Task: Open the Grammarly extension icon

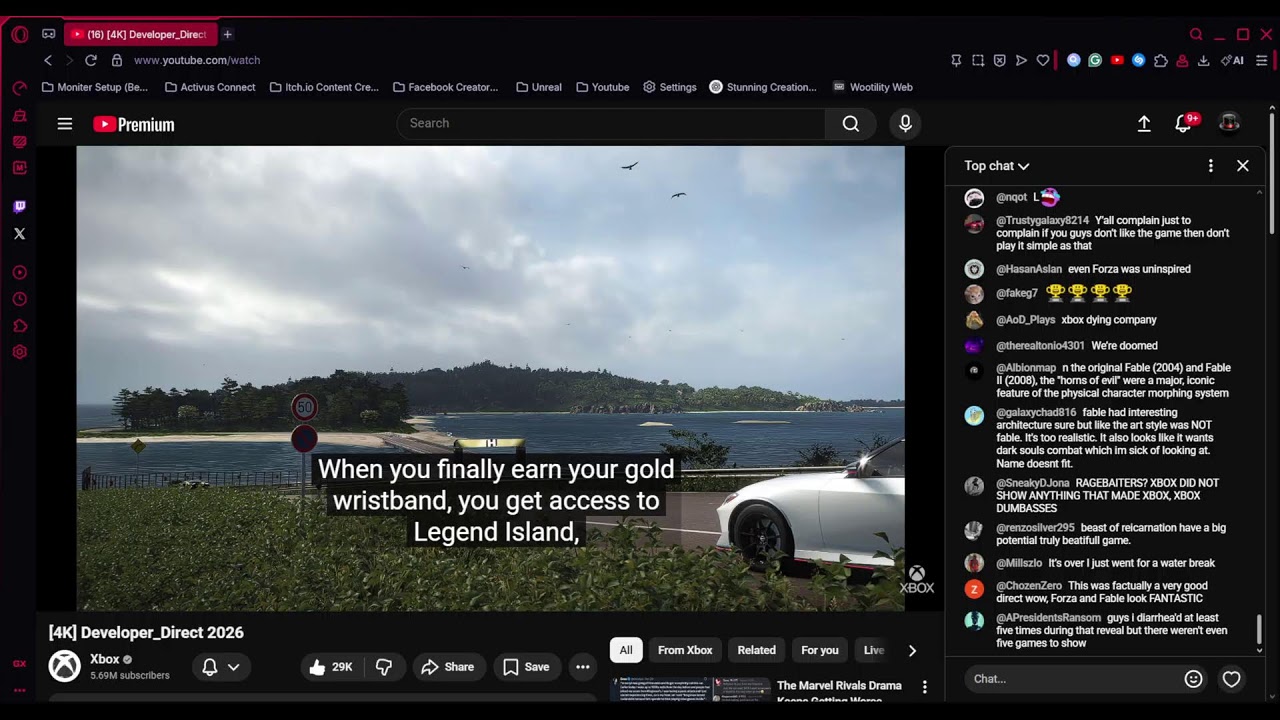Action: tap(1095, 60)
